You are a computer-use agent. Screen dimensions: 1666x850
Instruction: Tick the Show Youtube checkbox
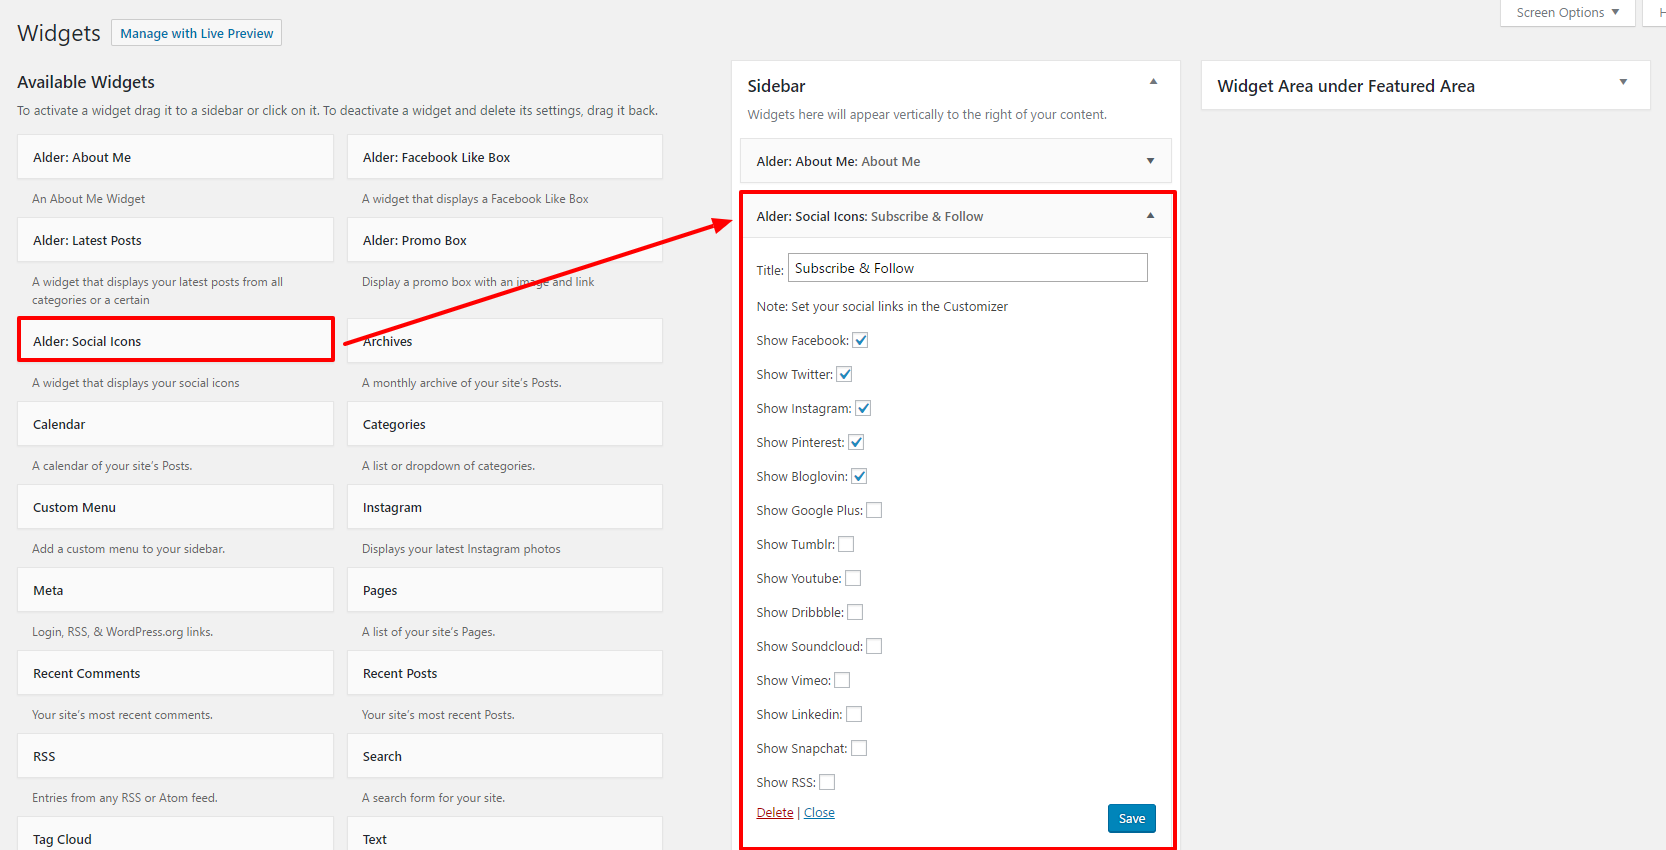pos(853,578)
